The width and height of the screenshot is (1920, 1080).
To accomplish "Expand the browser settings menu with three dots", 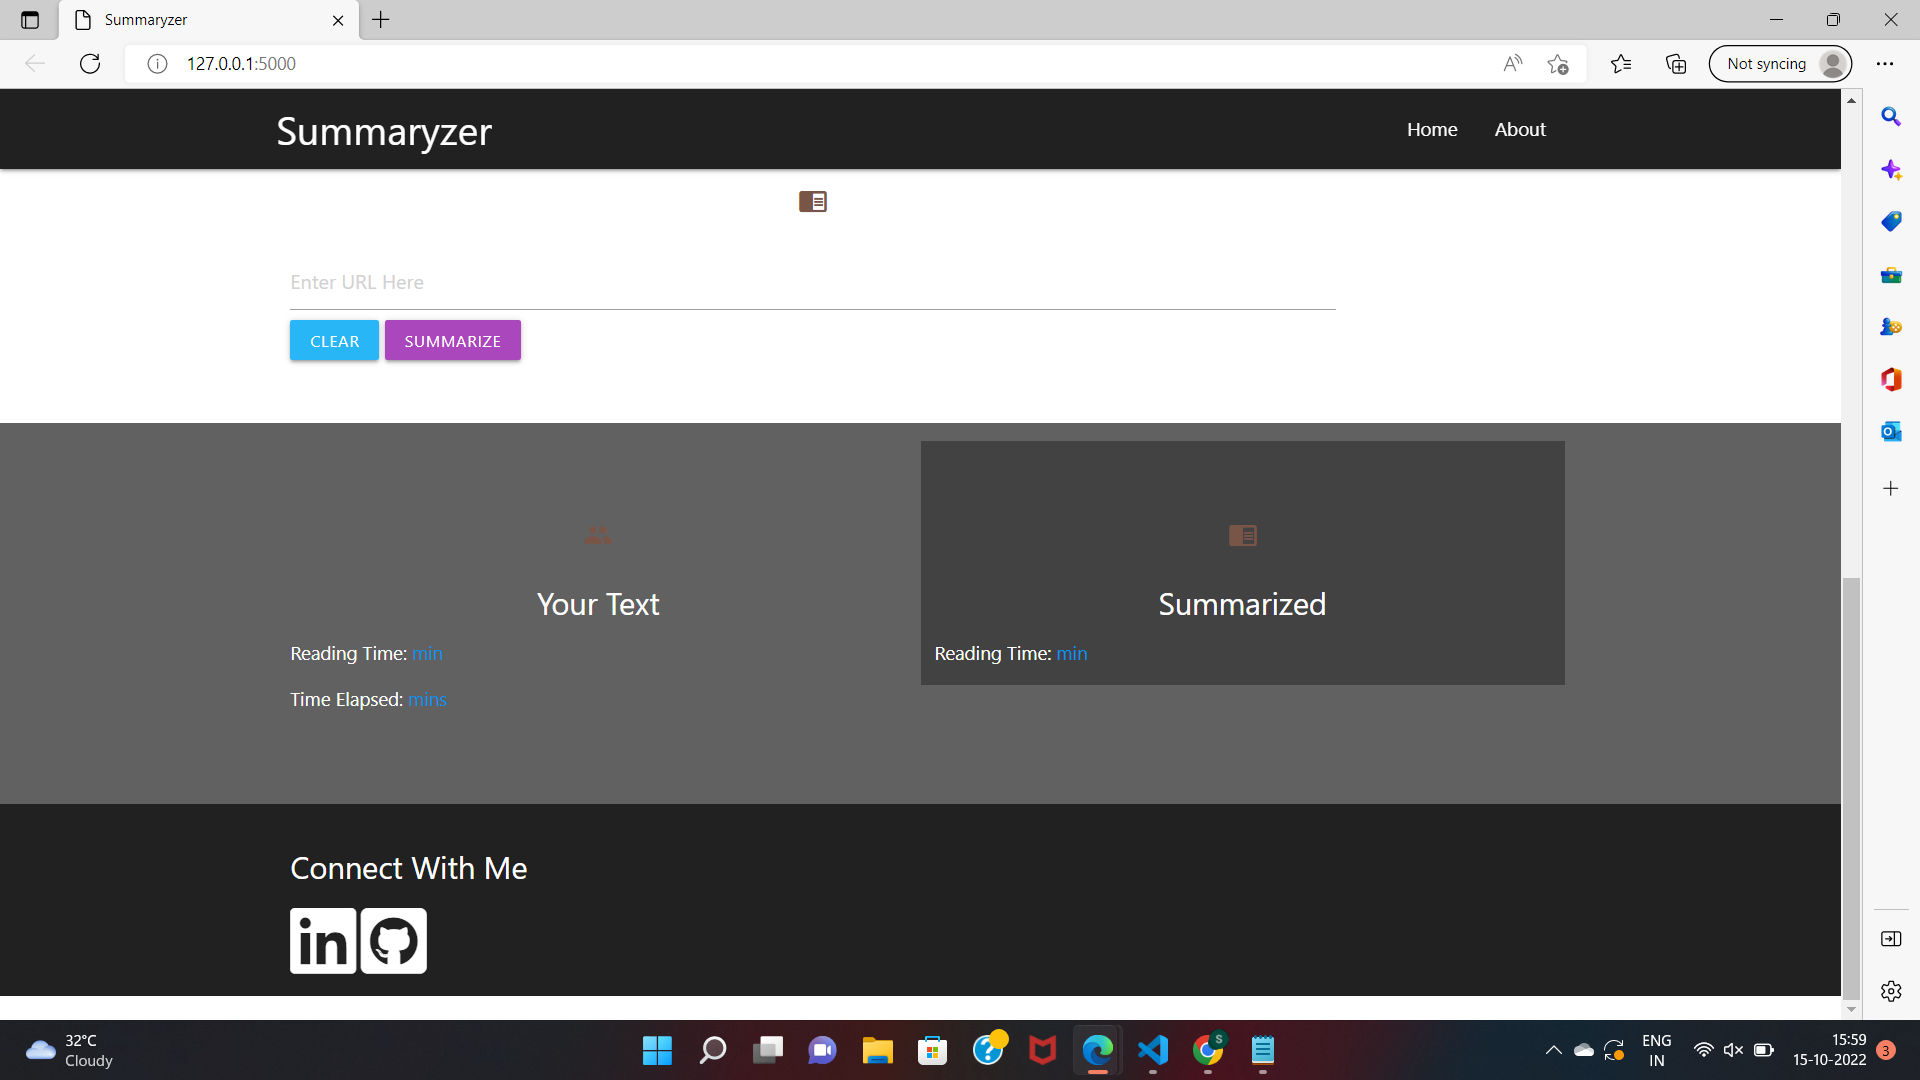I will [x=1886, y=63].
